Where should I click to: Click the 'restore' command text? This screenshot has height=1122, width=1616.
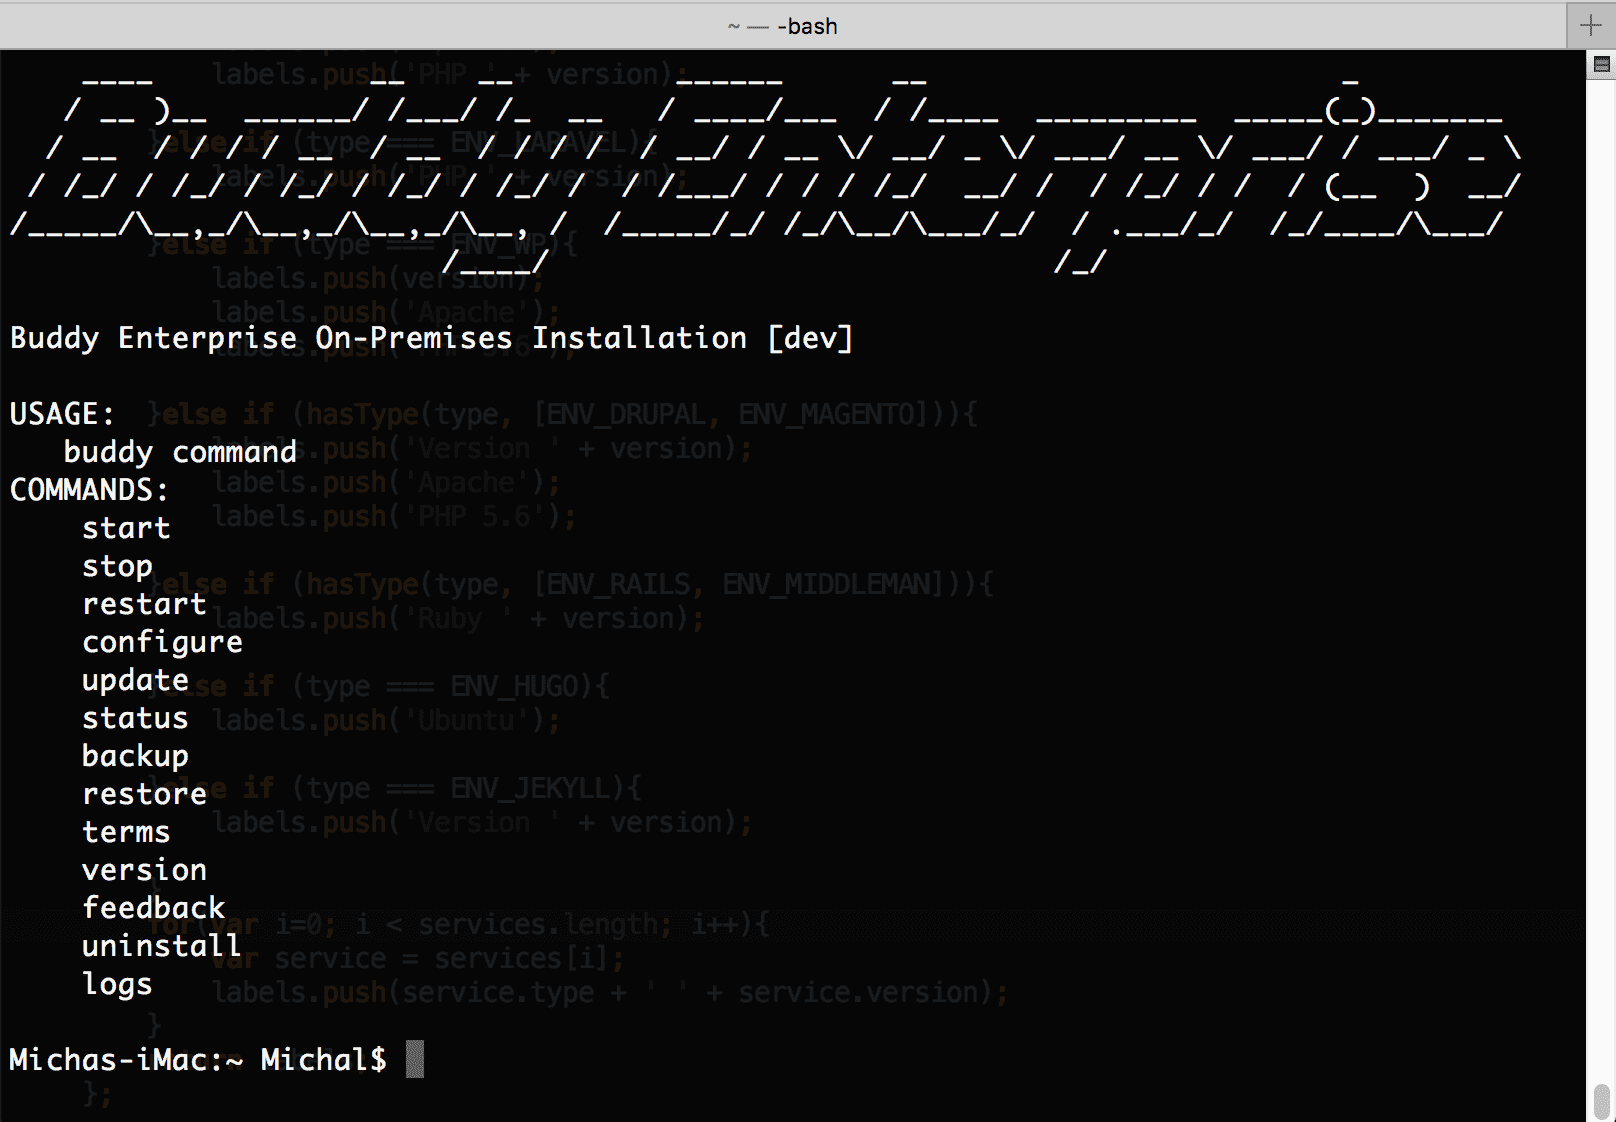point(144,794)
